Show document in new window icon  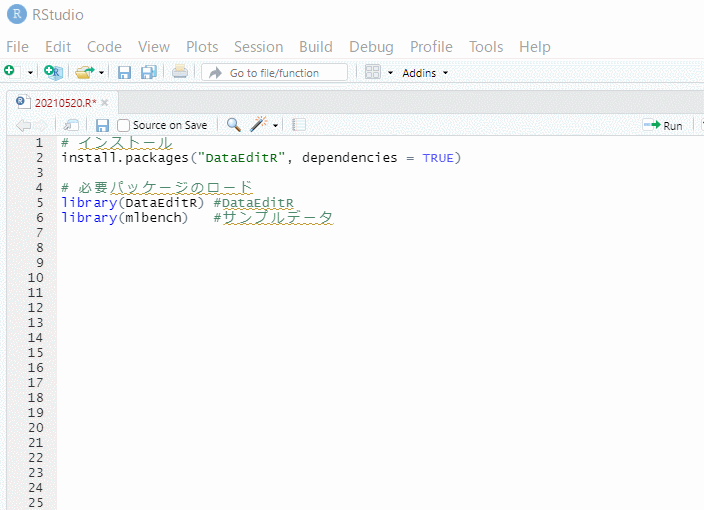click(71, 125)
